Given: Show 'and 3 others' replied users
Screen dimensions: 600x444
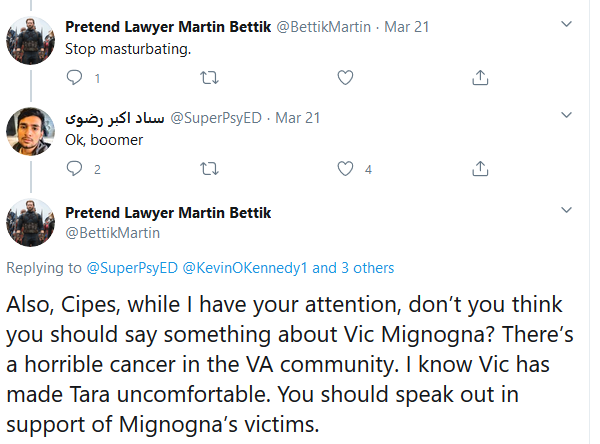Looking at the screenshot, I should coord(353,268).
